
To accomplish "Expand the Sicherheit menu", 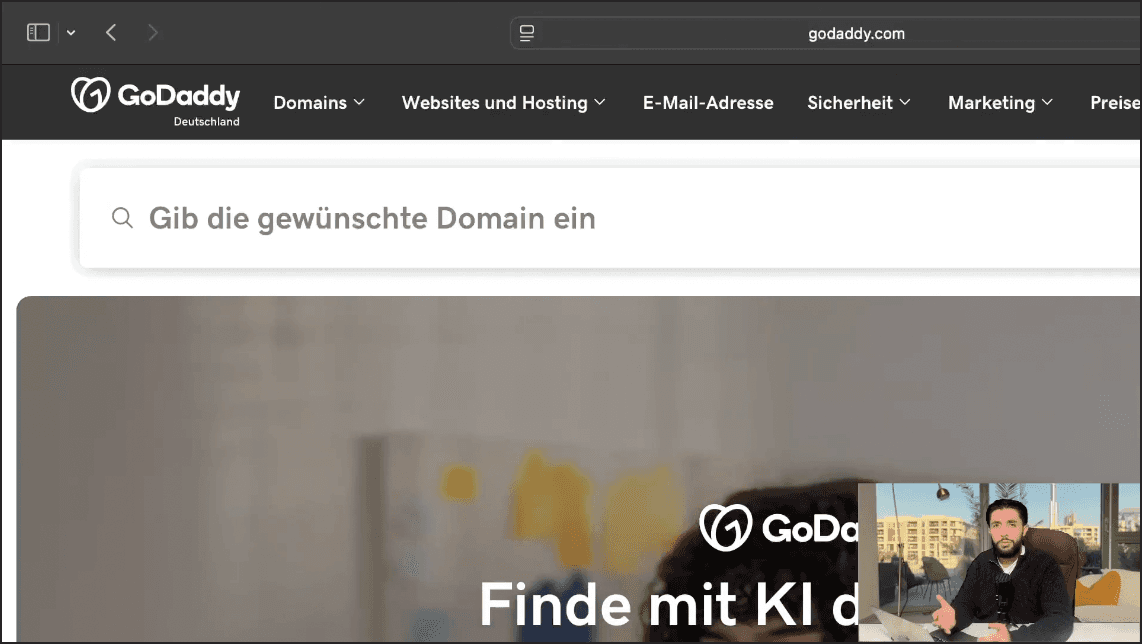I will coord(859,103).
